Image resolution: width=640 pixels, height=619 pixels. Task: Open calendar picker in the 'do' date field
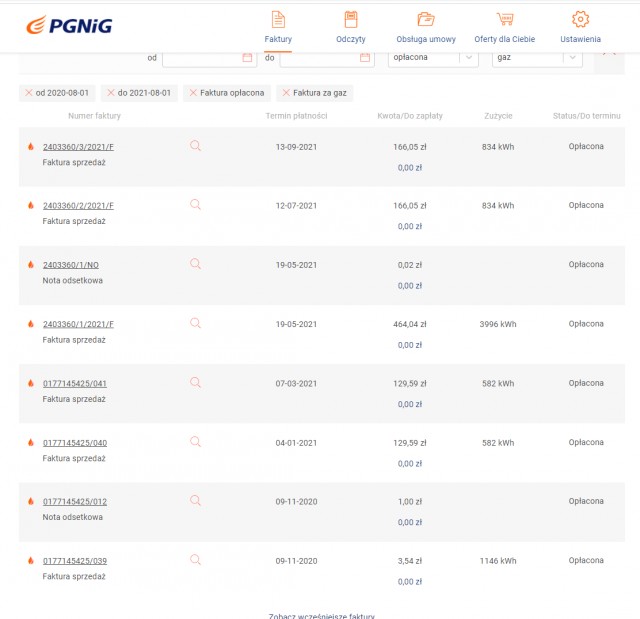click(365, 58)
